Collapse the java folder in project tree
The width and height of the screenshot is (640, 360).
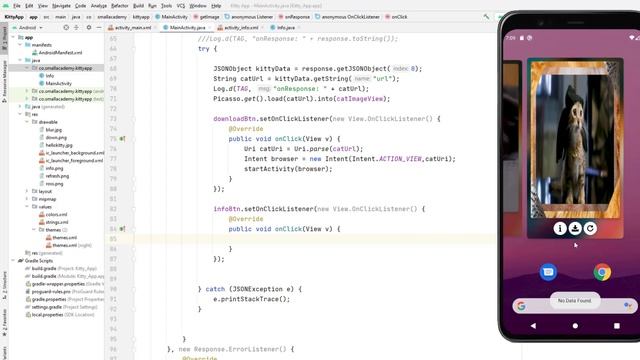20,60
